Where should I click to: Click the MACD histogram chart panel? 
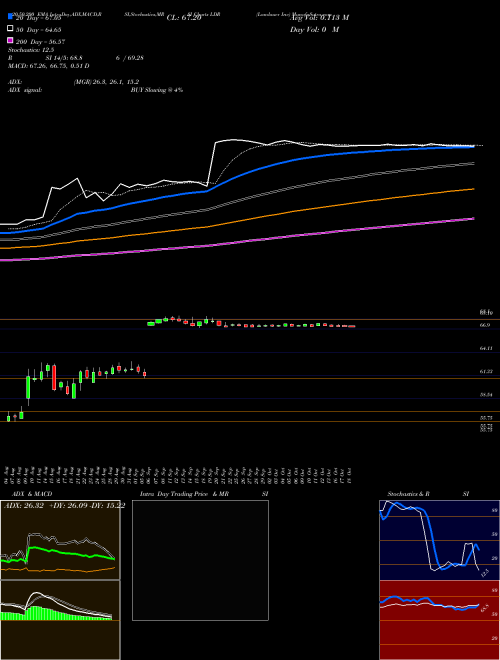pyautogui.click(x=60, y=620)
